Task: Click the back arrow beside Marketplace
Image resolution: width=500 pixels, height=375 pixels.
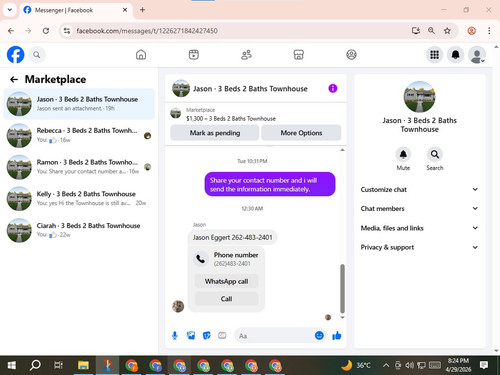Action: (x=14, y=79)
